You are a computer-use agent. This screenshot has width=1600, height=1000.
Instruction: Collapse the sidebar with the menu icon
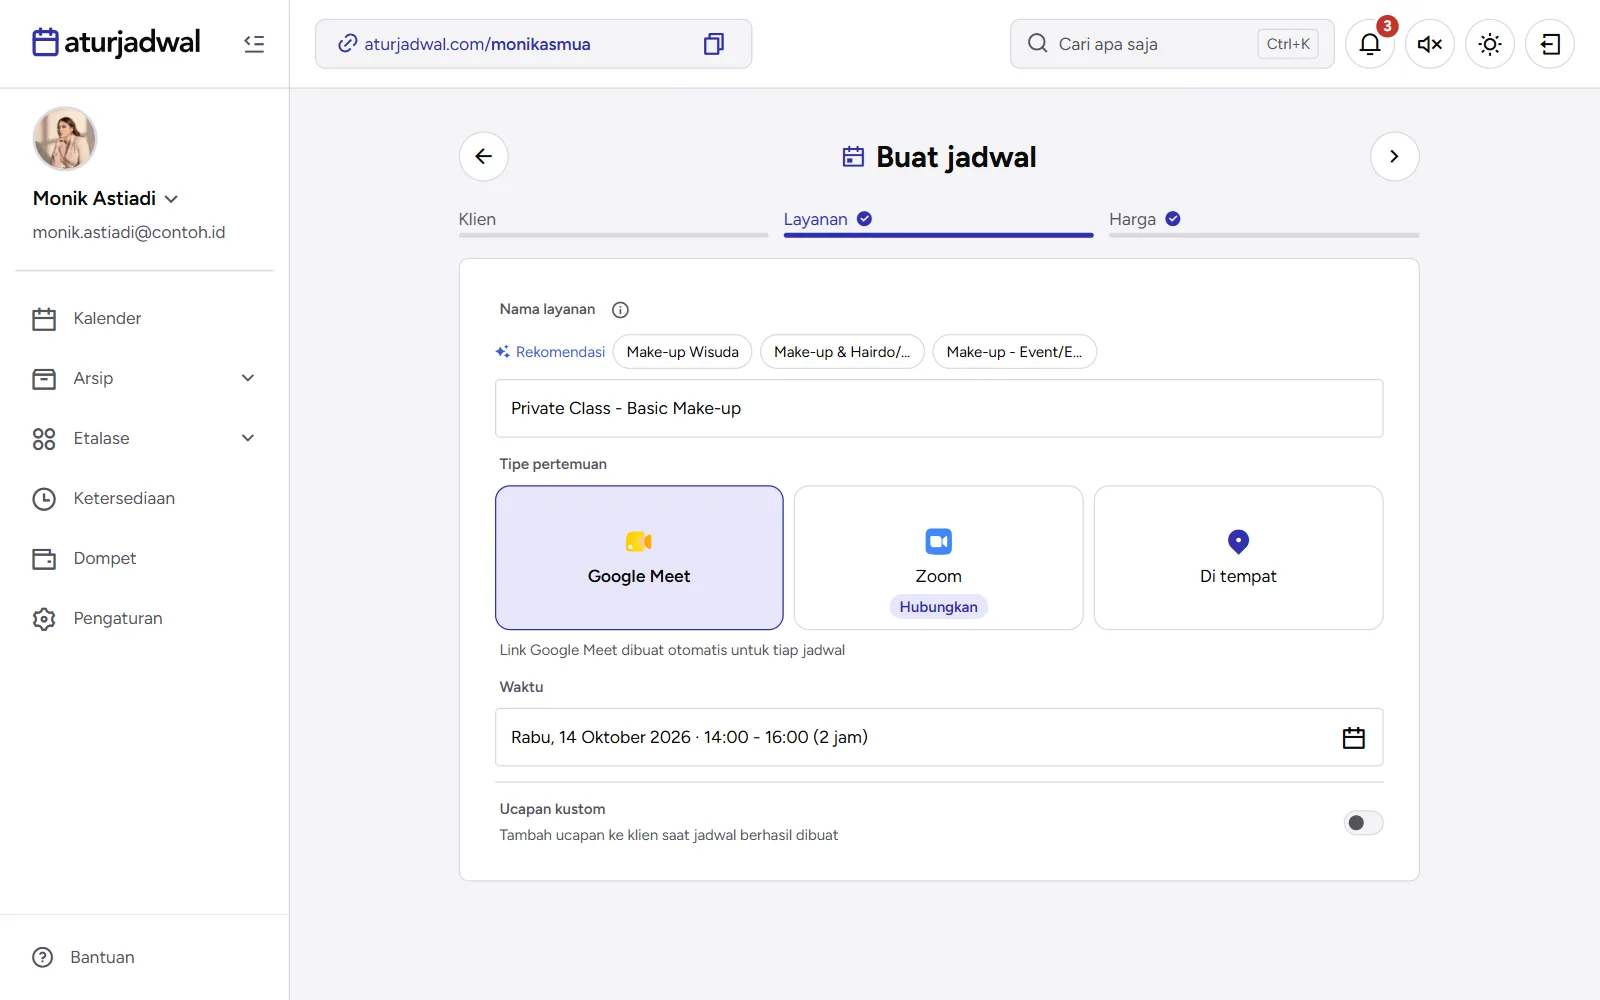(254, 44)
